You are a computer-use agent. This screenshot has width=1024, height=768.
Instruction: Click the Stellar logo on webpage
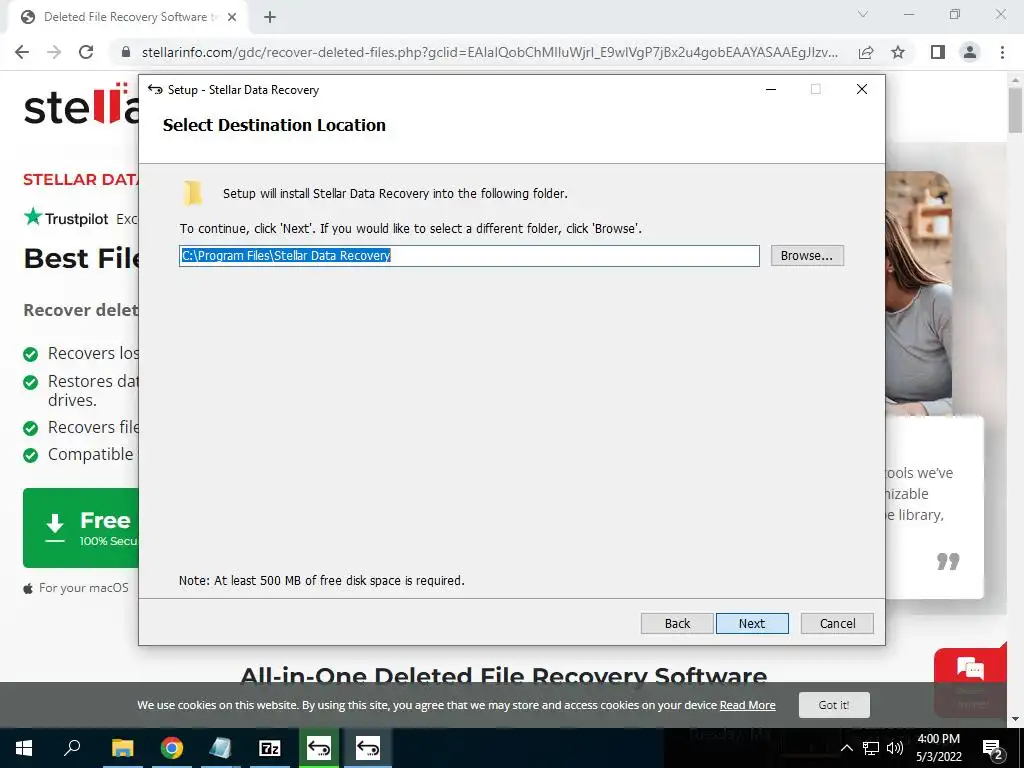[81, 104]
